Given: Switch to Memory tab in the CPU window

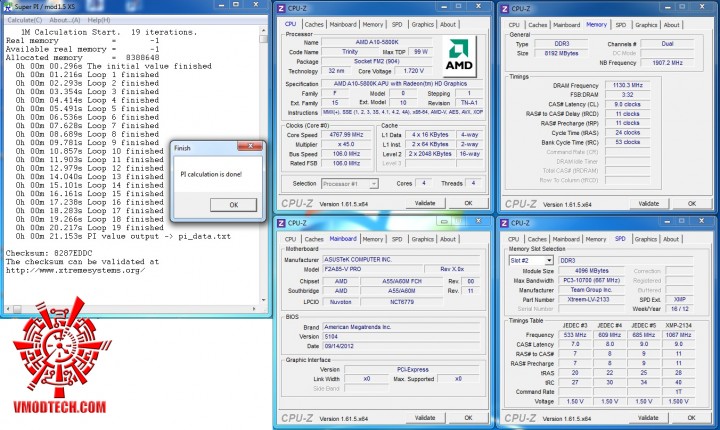Looking at the screenshot, I should point(372,24).
